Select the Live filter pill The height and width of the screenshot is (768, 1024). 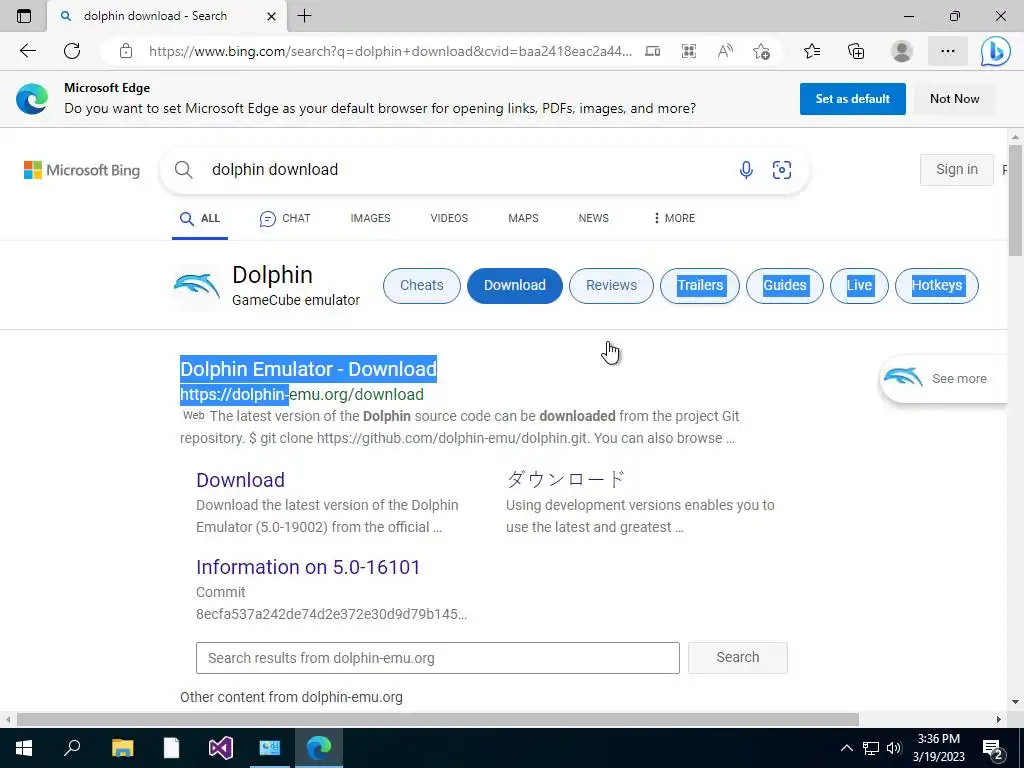point(859,285)
